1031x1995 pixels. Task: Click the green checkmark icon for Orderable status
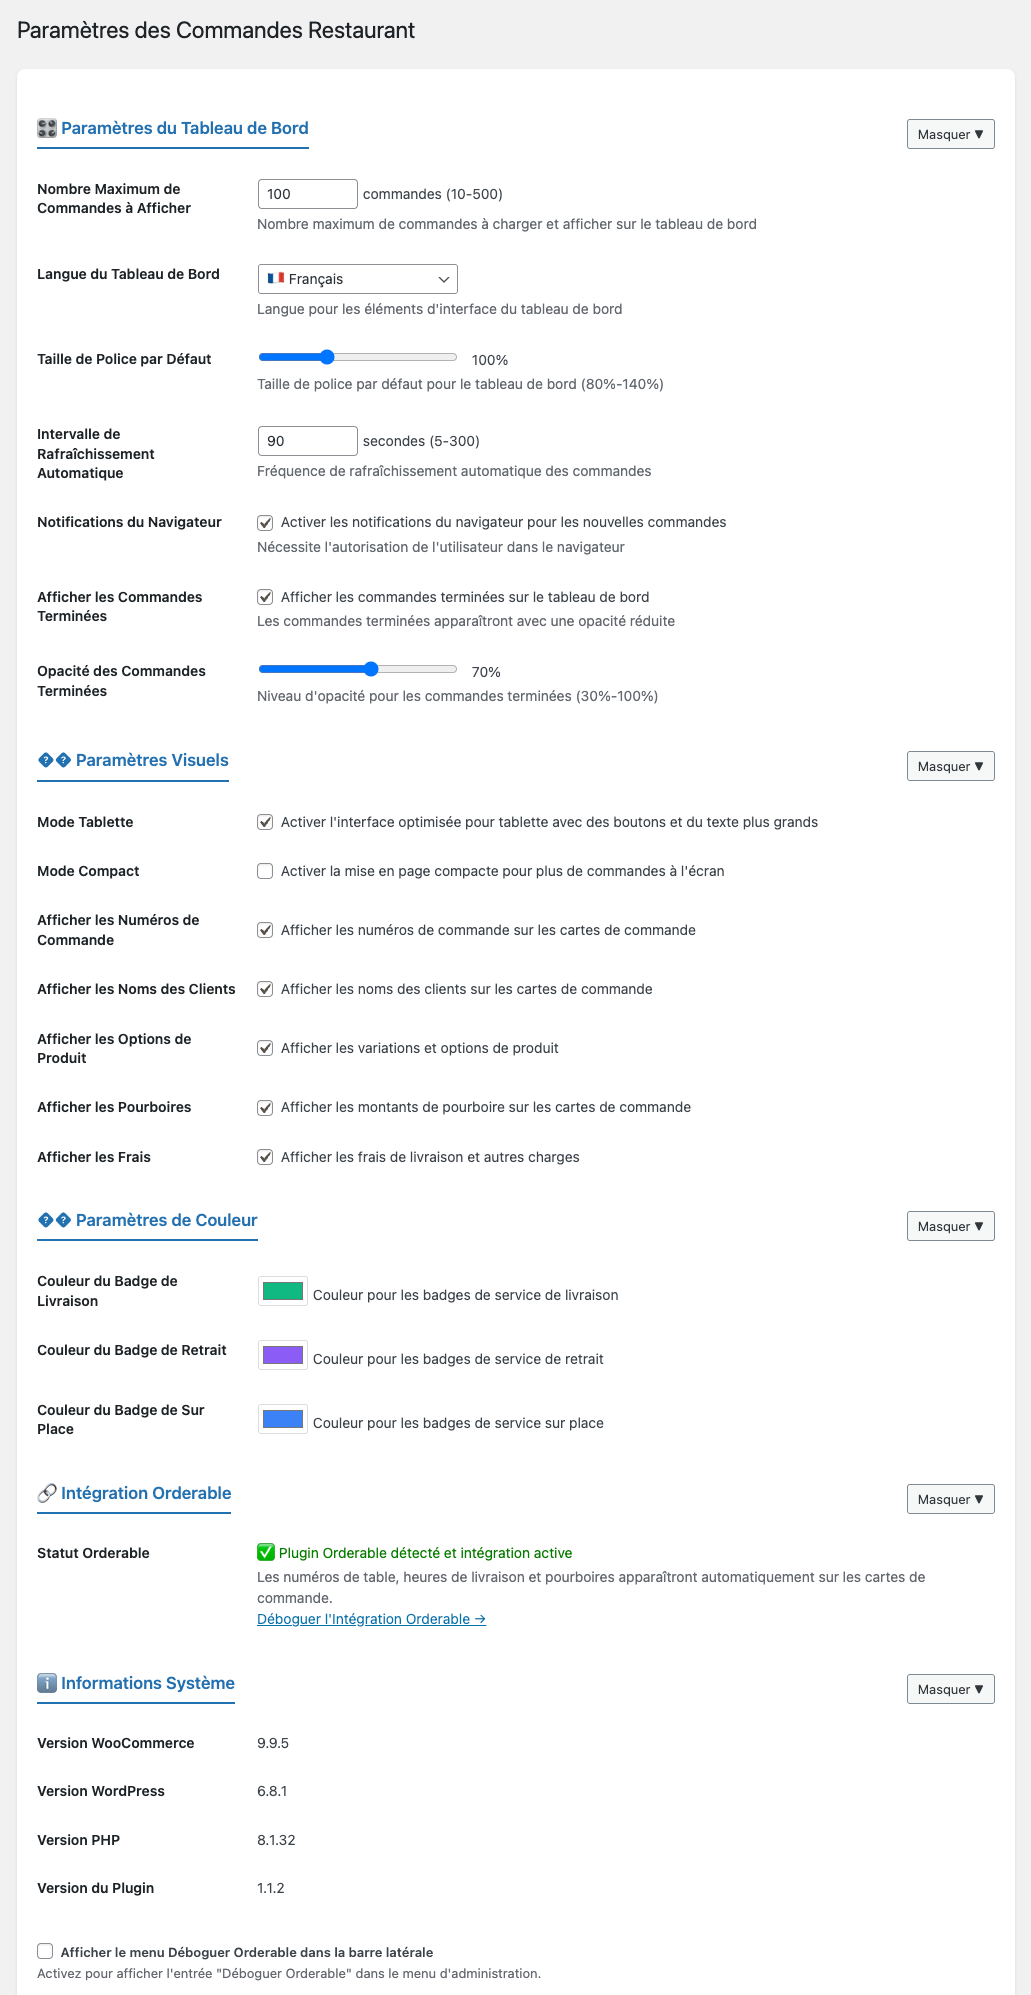click(x=266, y=1552)
